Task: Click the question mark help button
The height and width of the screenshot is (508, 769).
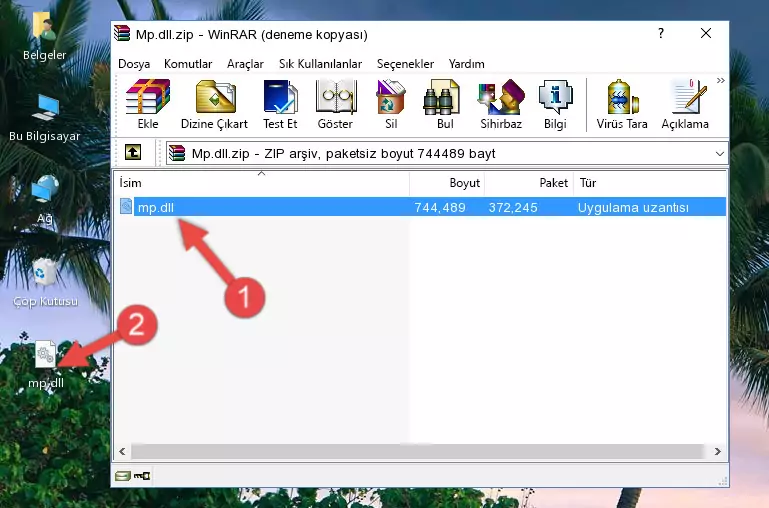Action: [661, 33]
